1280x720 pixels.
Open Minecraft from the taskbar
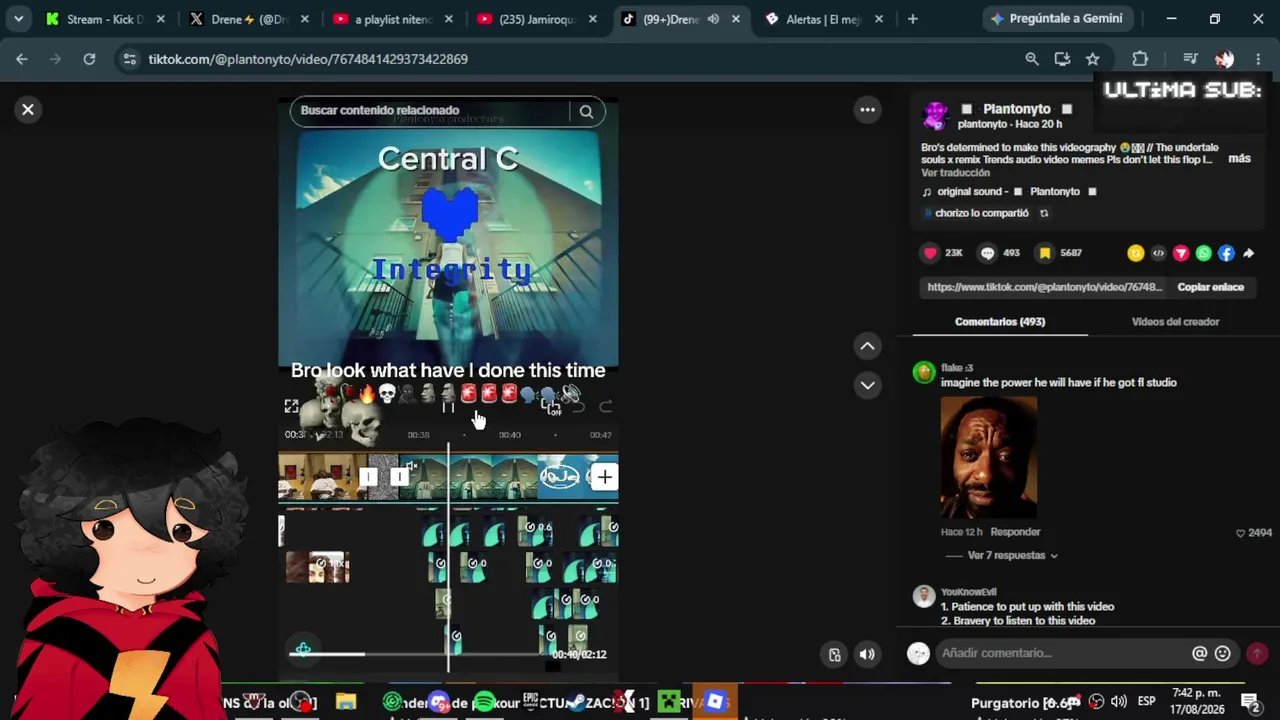point(669,703)
